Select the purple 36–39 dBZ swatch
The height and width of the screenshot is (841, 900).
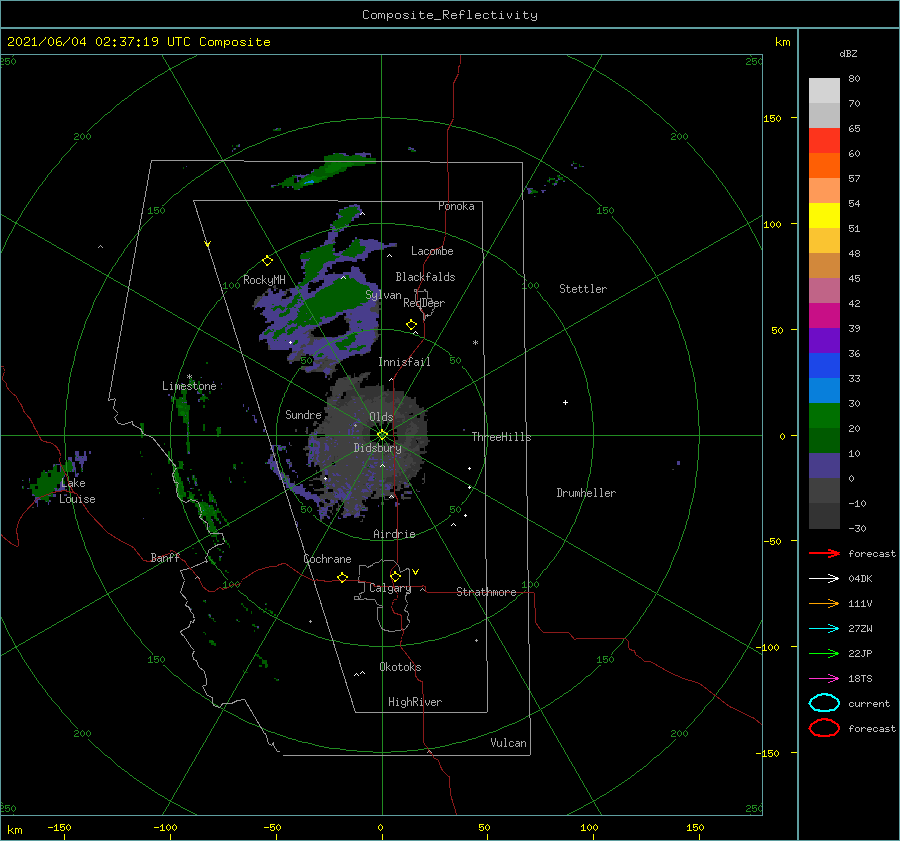[824, 341]
